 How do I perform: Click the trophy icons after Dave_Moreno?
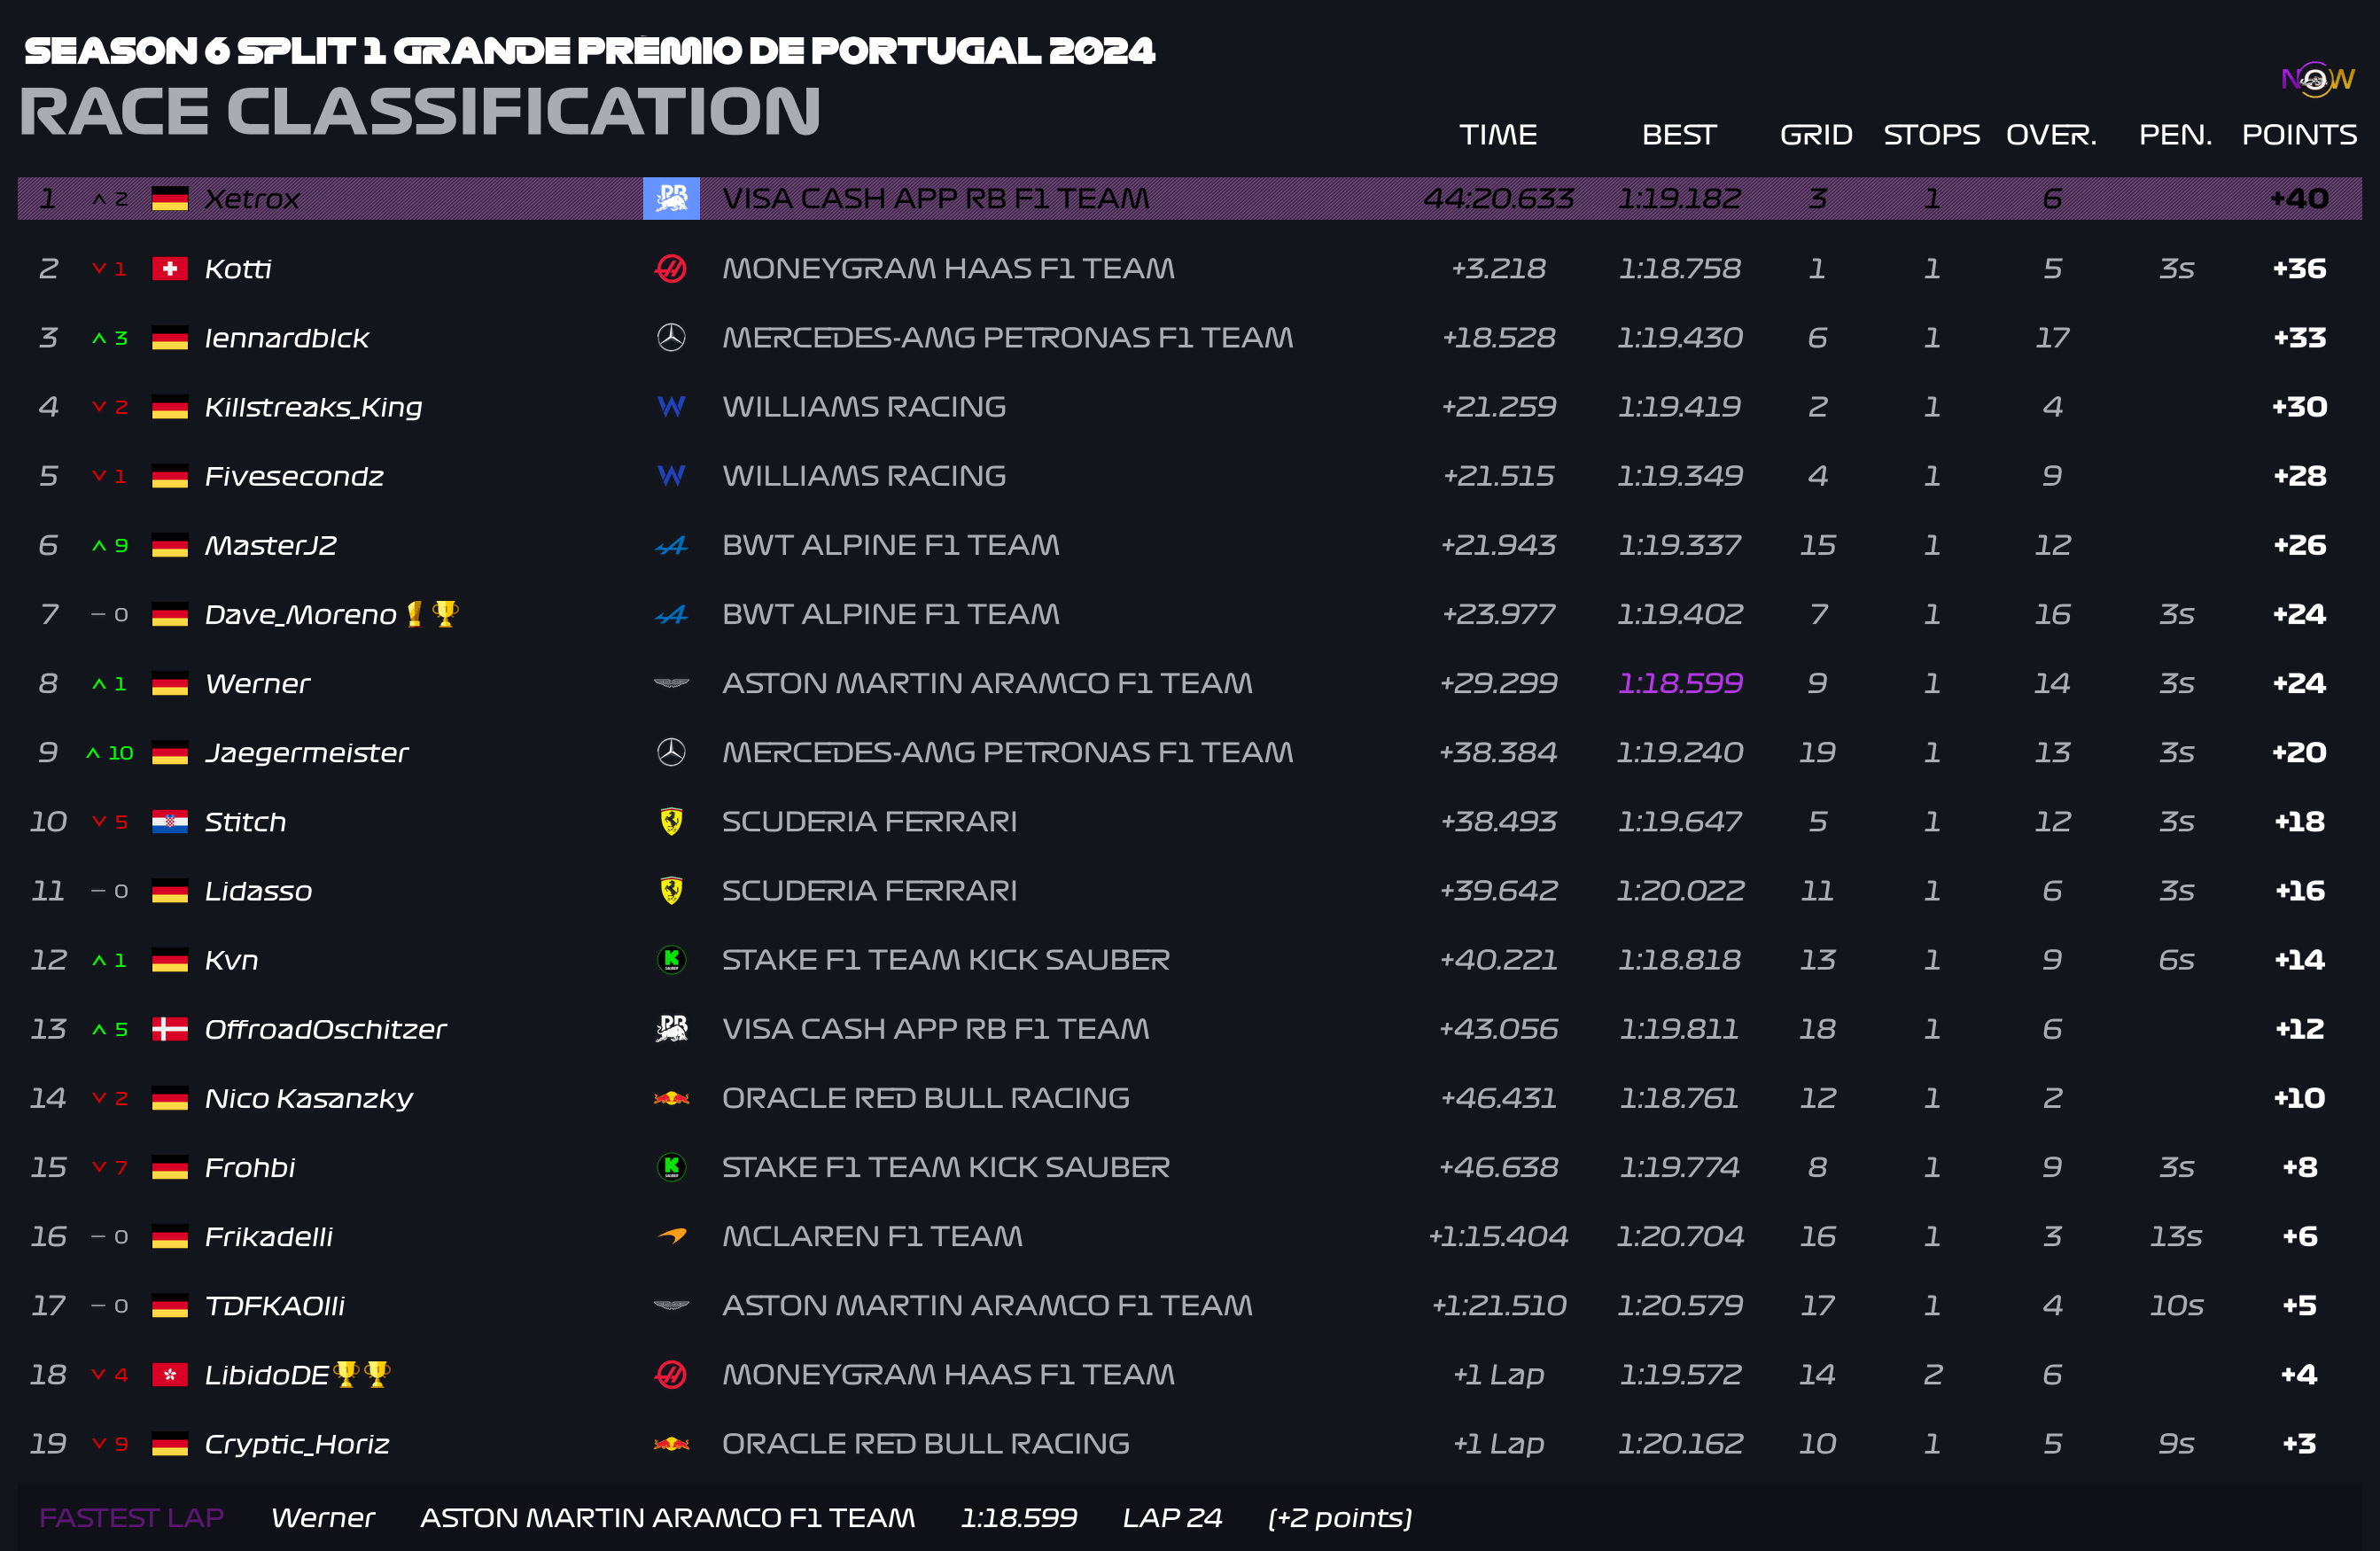[x=432, y=613]
